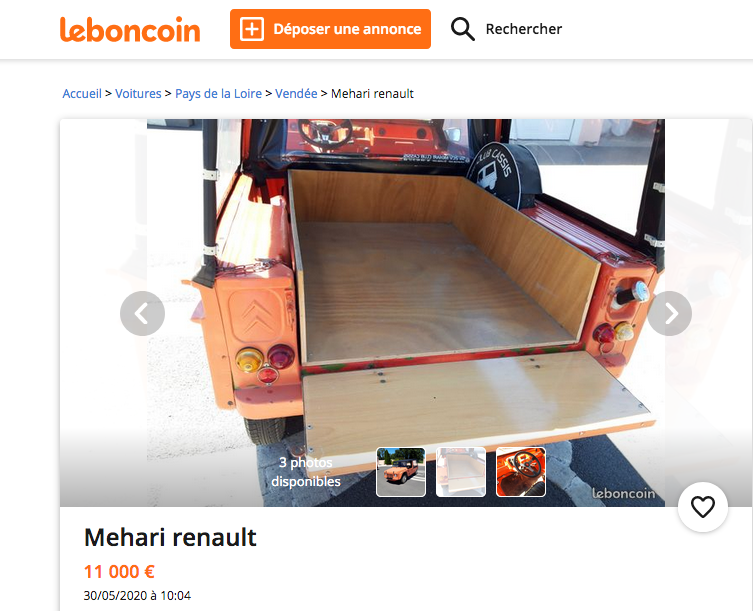The image size is (753, 611).
Task: Select the first thumbnail of orange car exterior
Action: 401,472
